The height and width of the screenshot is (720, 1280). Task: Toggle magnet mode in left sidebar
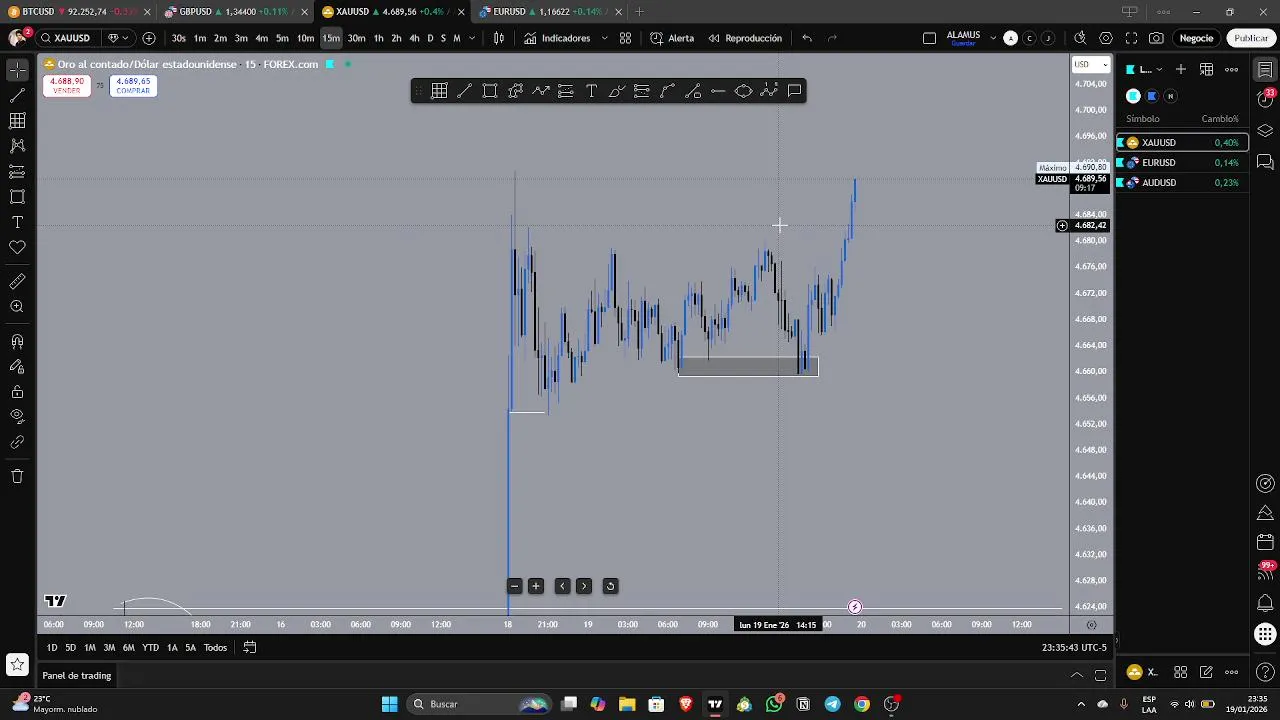(17, 342)
